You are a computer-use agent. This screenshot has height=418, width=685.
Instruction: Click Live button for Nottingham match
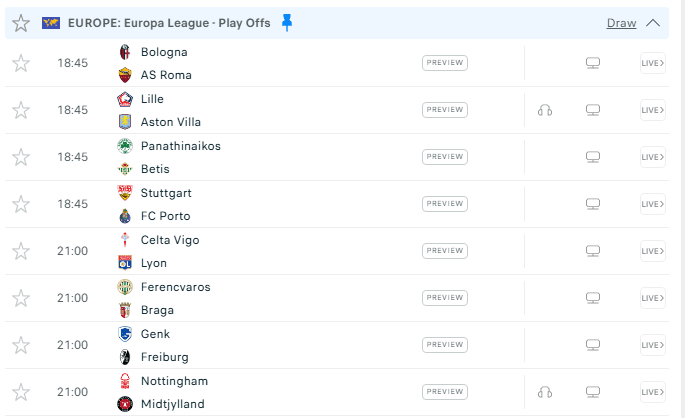652,392
